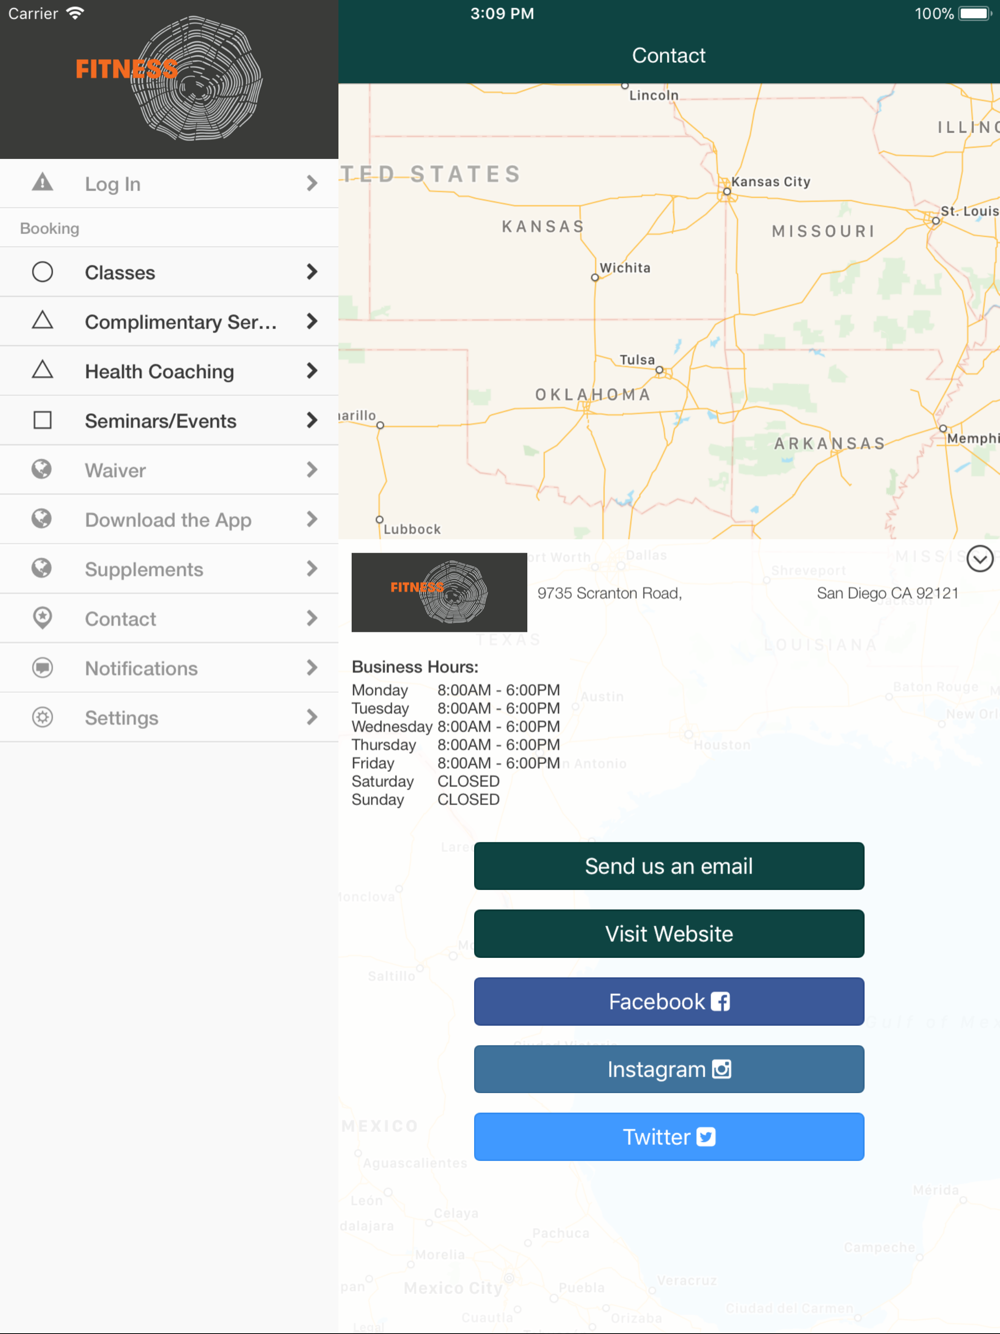Screen dimensions: 1000x1334
Task: Open the Facebook page button
Action: click(x=669, y=1001)
